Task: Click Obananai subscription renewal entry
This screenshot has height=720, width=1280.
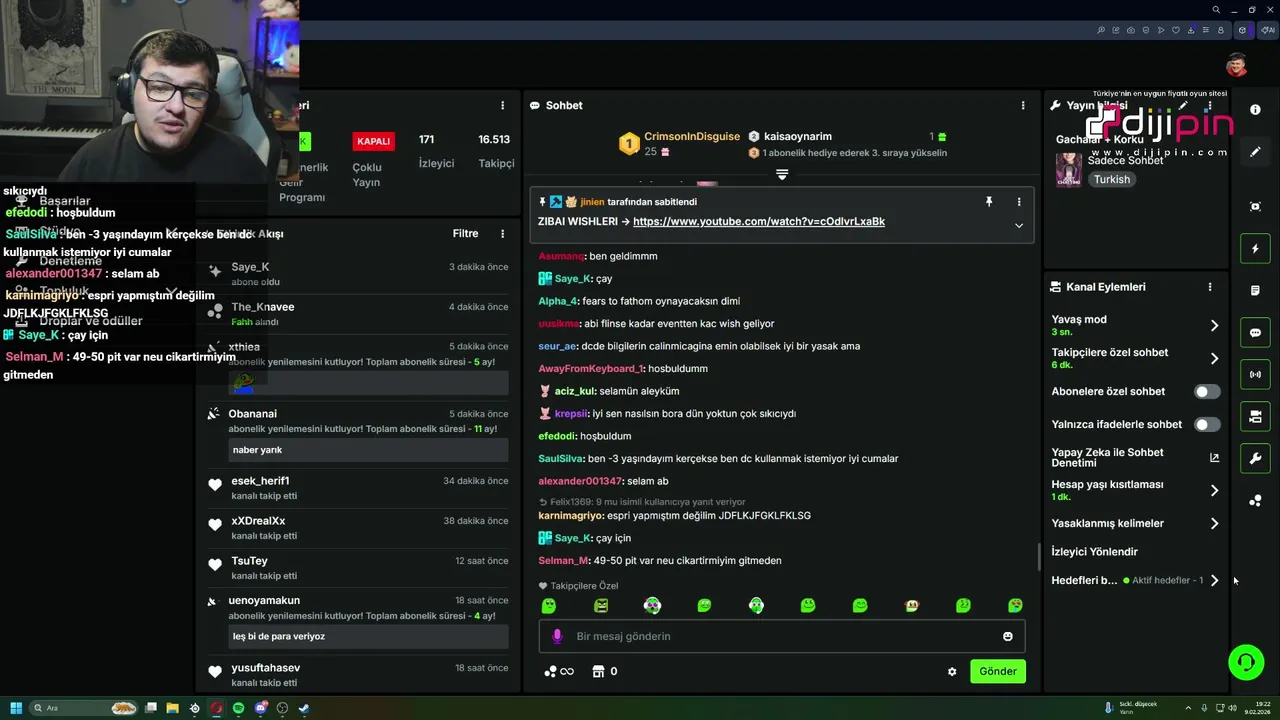Action: pyautogui.click(x=357, y=433)
